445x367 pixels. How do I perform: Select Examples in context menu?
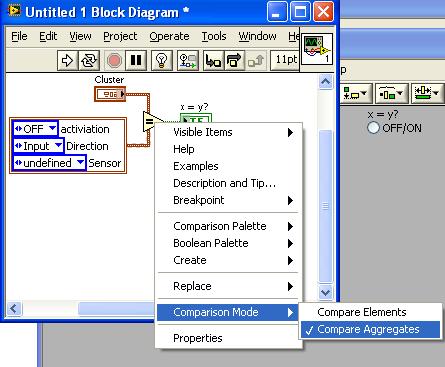pyautogui.click(x=229, y=166)
